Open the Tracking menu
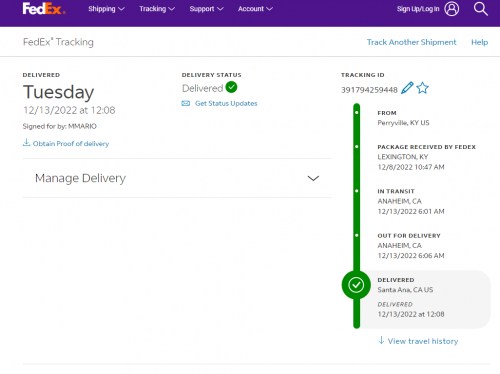 (x=157, y=9)
